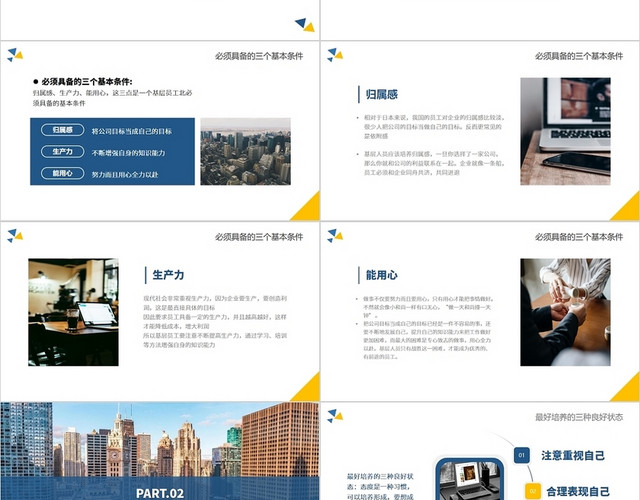Viewport: 640px width, 500px height.
Task: Click the header 必须具备的三个基本条件 above the blue box slide
Action: [259, 56]
